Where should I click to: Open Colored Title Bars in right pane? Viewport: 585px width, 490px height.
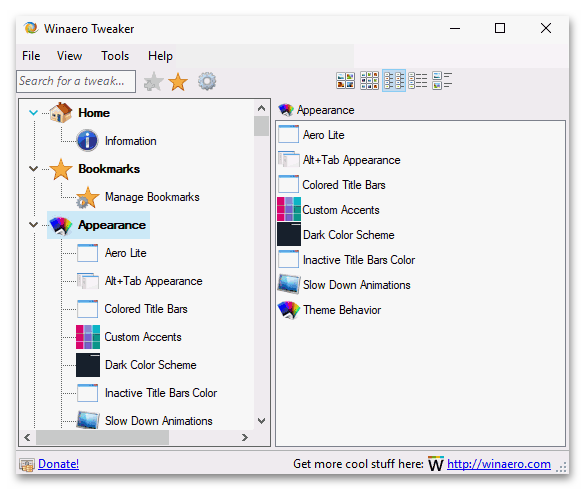point(344,185)
